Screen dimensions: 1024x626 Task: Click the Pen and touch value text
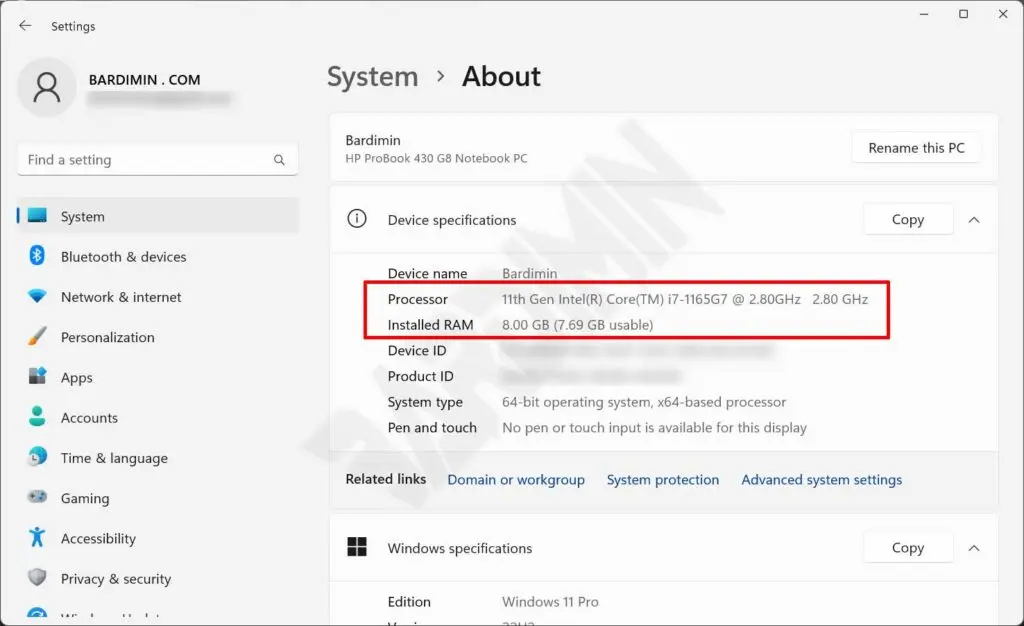point(654,428)
